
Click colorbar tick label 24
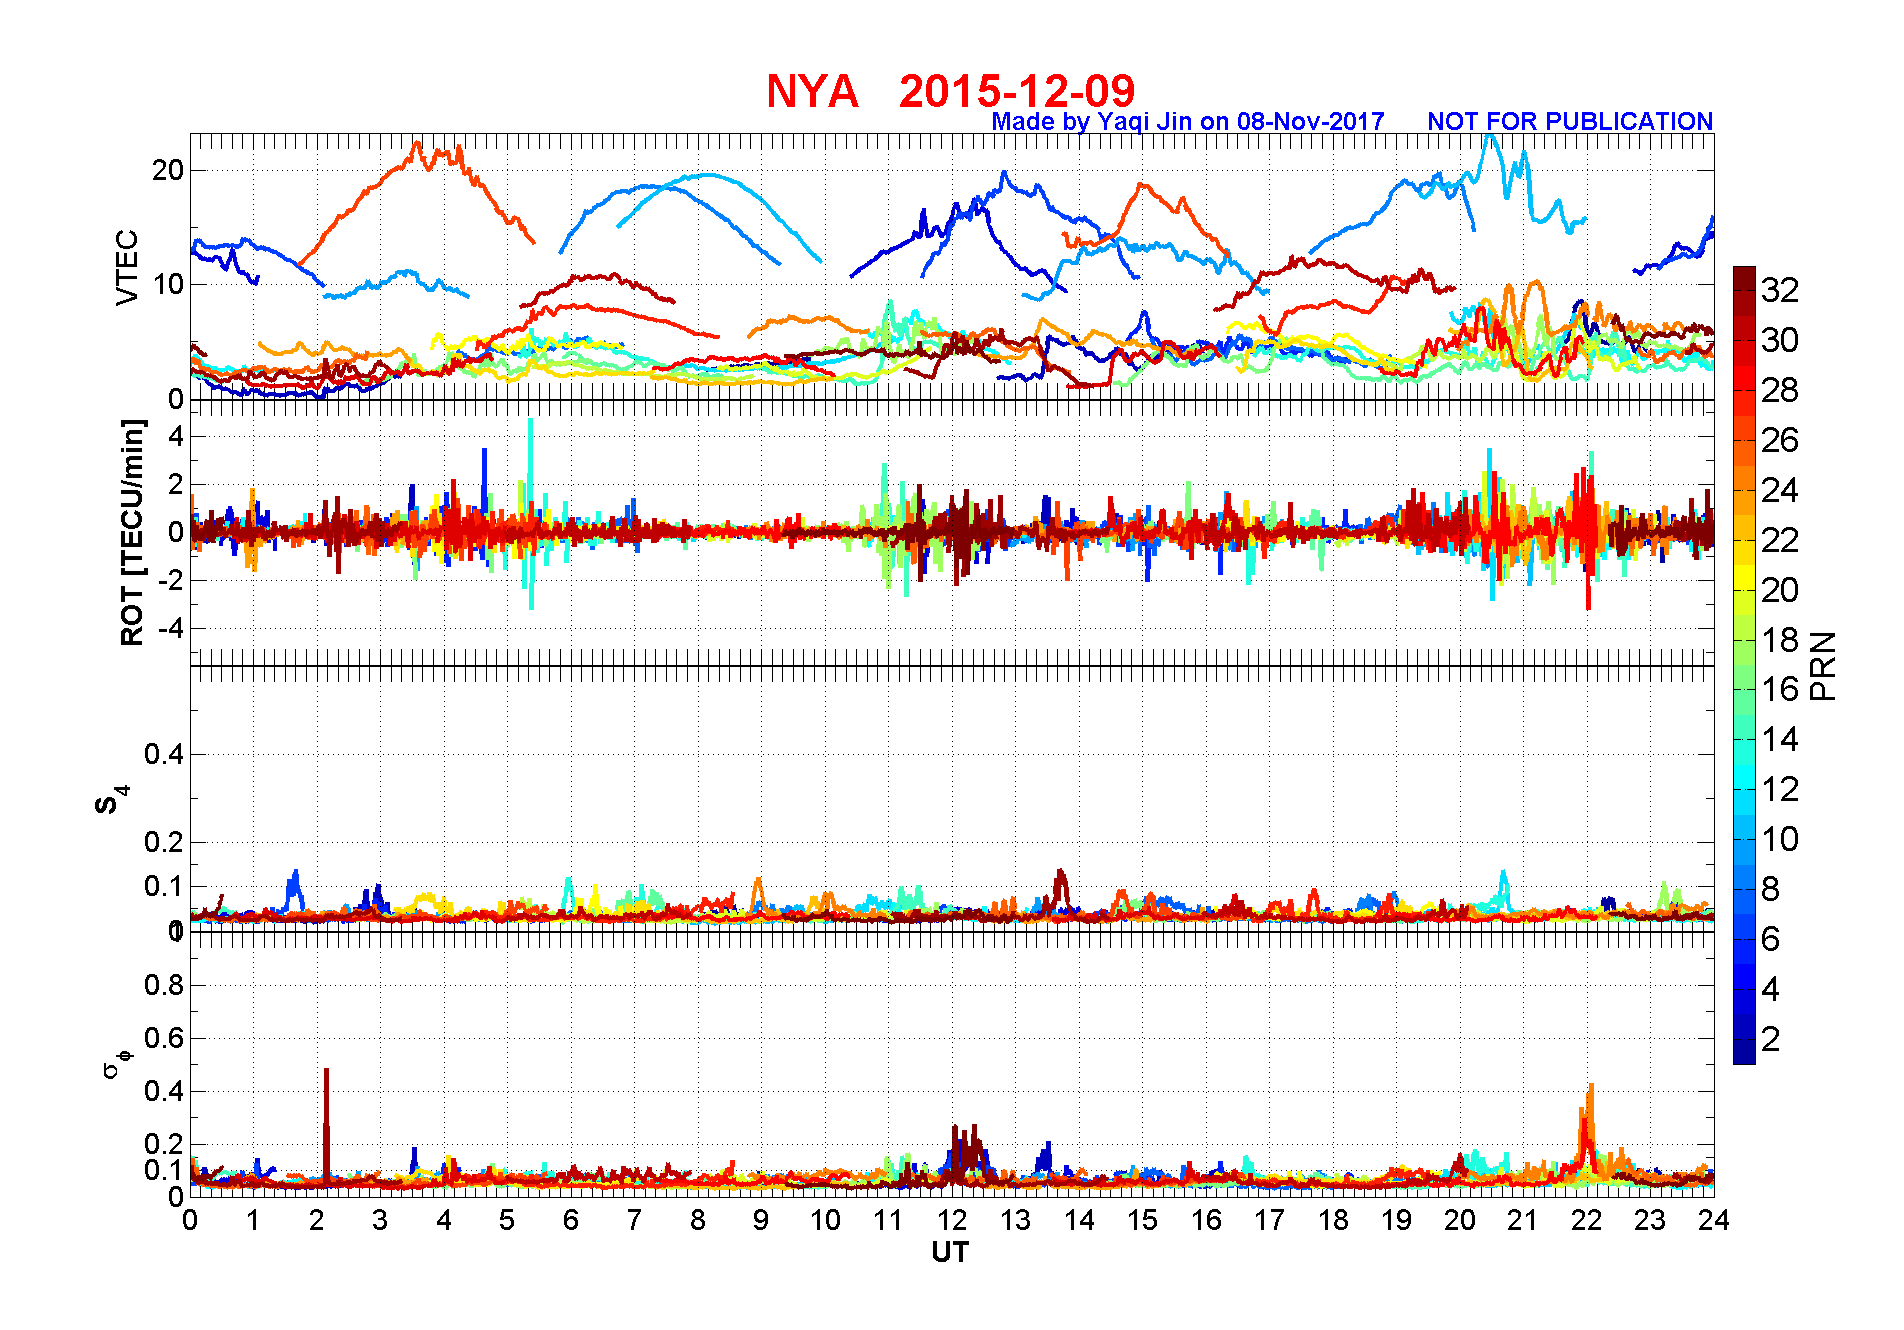1780,490
